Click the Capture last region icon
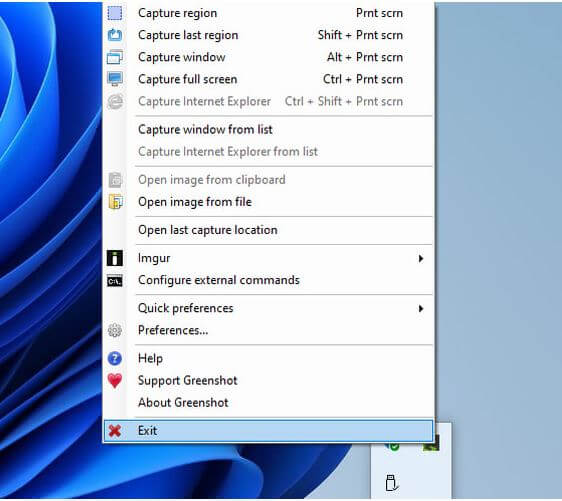The height and width of the screenshot is (501, 562). [x=115, y=35]
